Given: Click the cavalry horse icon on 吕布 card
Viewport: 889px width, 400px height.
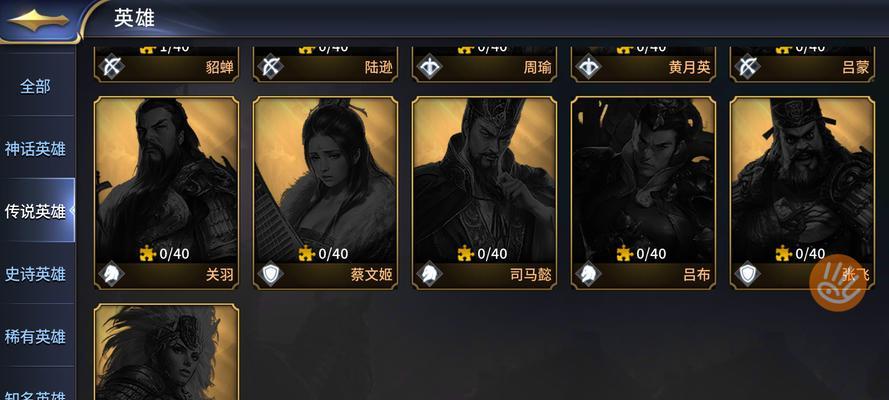Looking at the screenshot, I should pyautogui.click(x=587, y=274).
